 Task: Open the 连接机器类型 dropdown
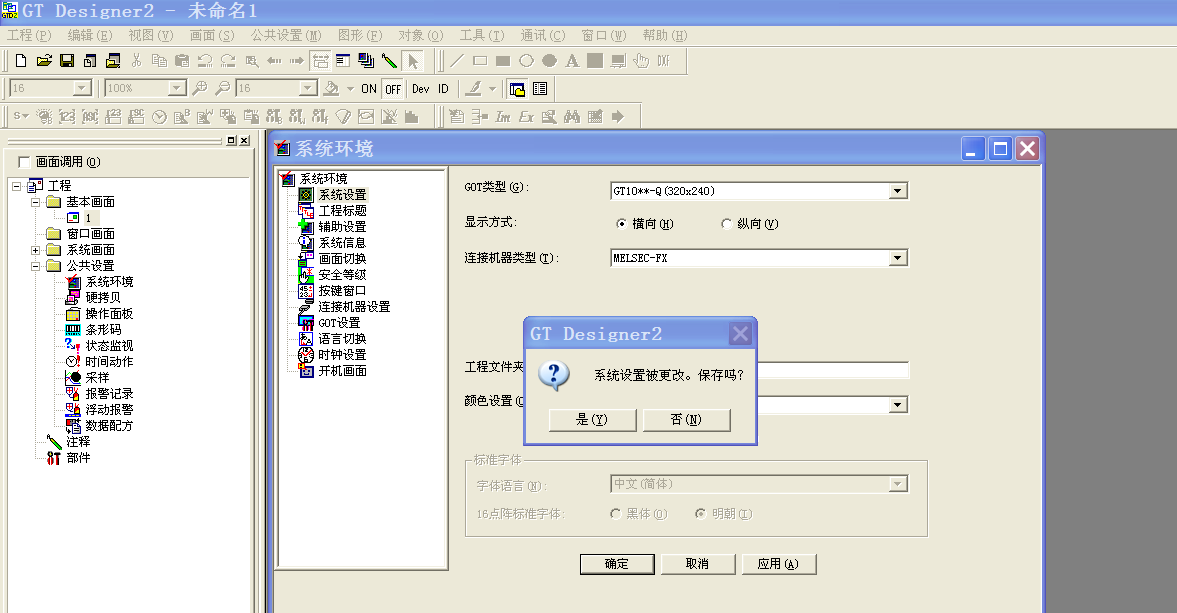click(x=898, y=258)
